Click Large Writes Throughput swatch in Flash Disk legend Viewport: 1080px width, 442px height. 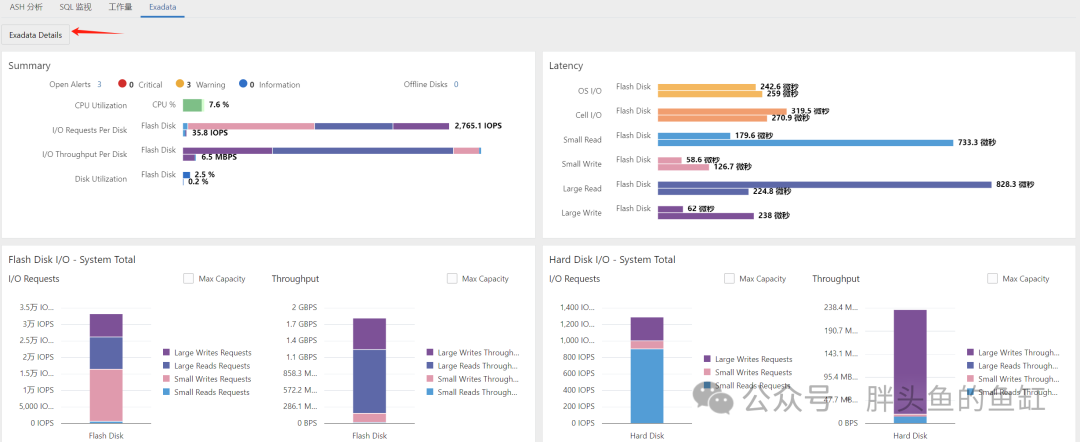click(430, 352)
